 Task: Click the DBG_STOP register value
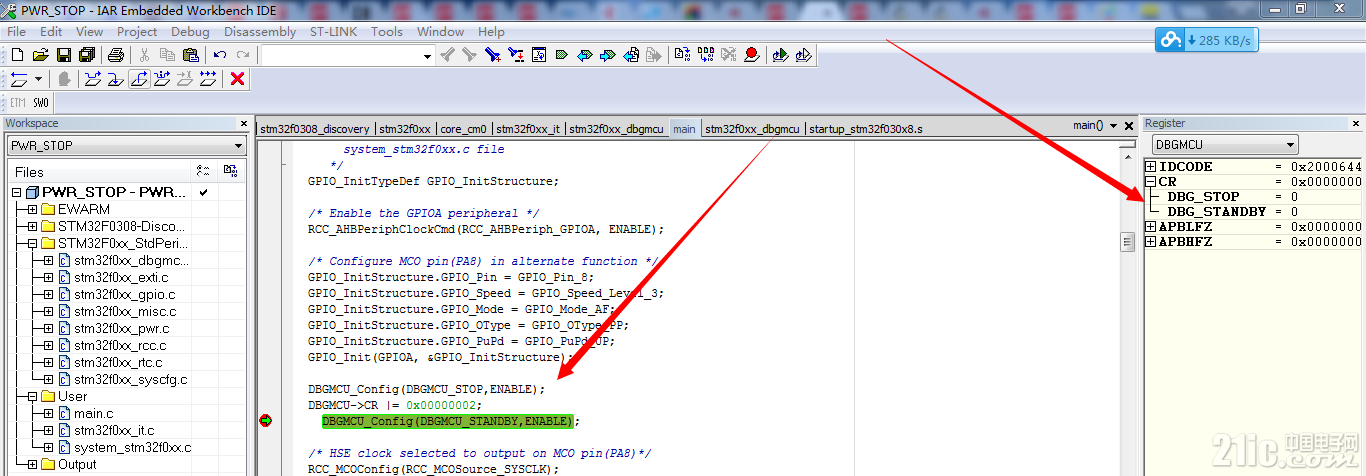pos(1294,197)
